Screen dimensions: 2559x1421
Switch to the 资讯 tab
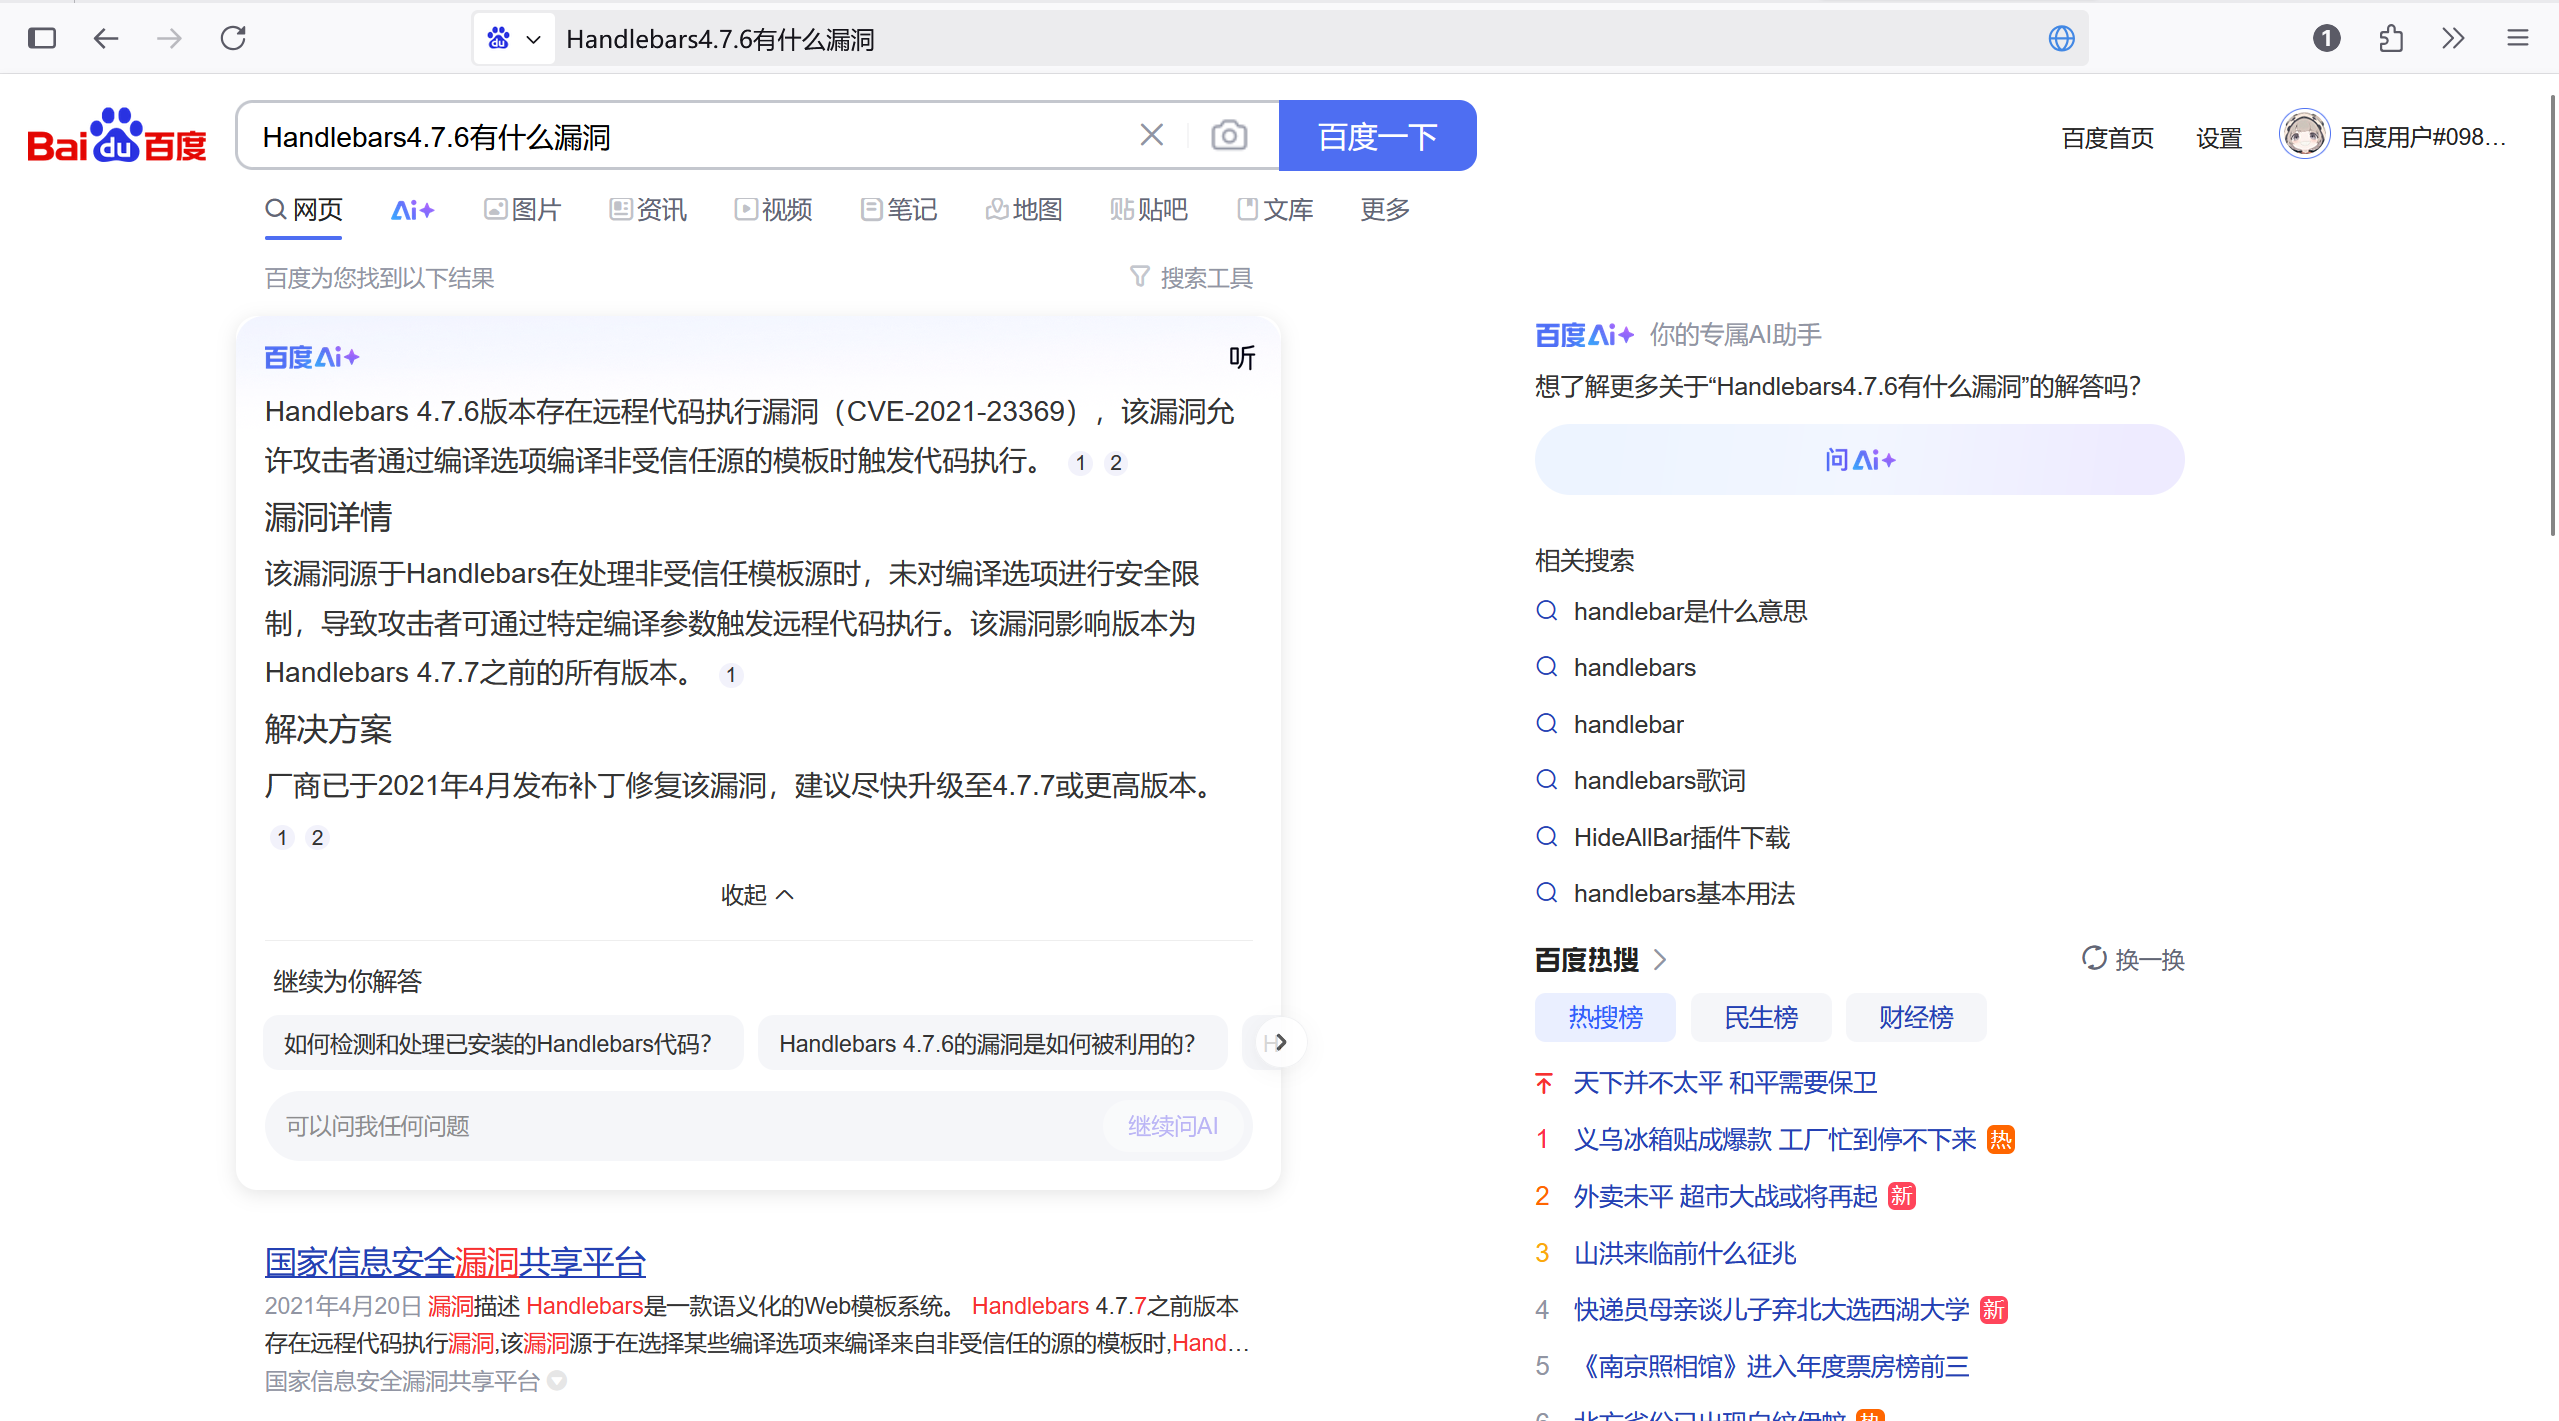(648, 210)
